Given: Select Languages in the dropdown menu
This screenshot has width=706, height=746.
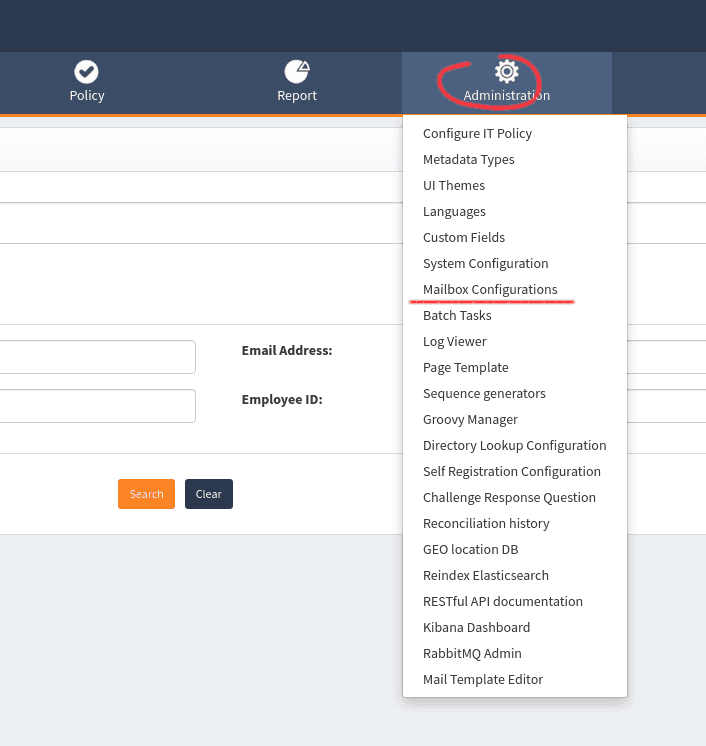Looking at the screenshot, I should 454,212.
